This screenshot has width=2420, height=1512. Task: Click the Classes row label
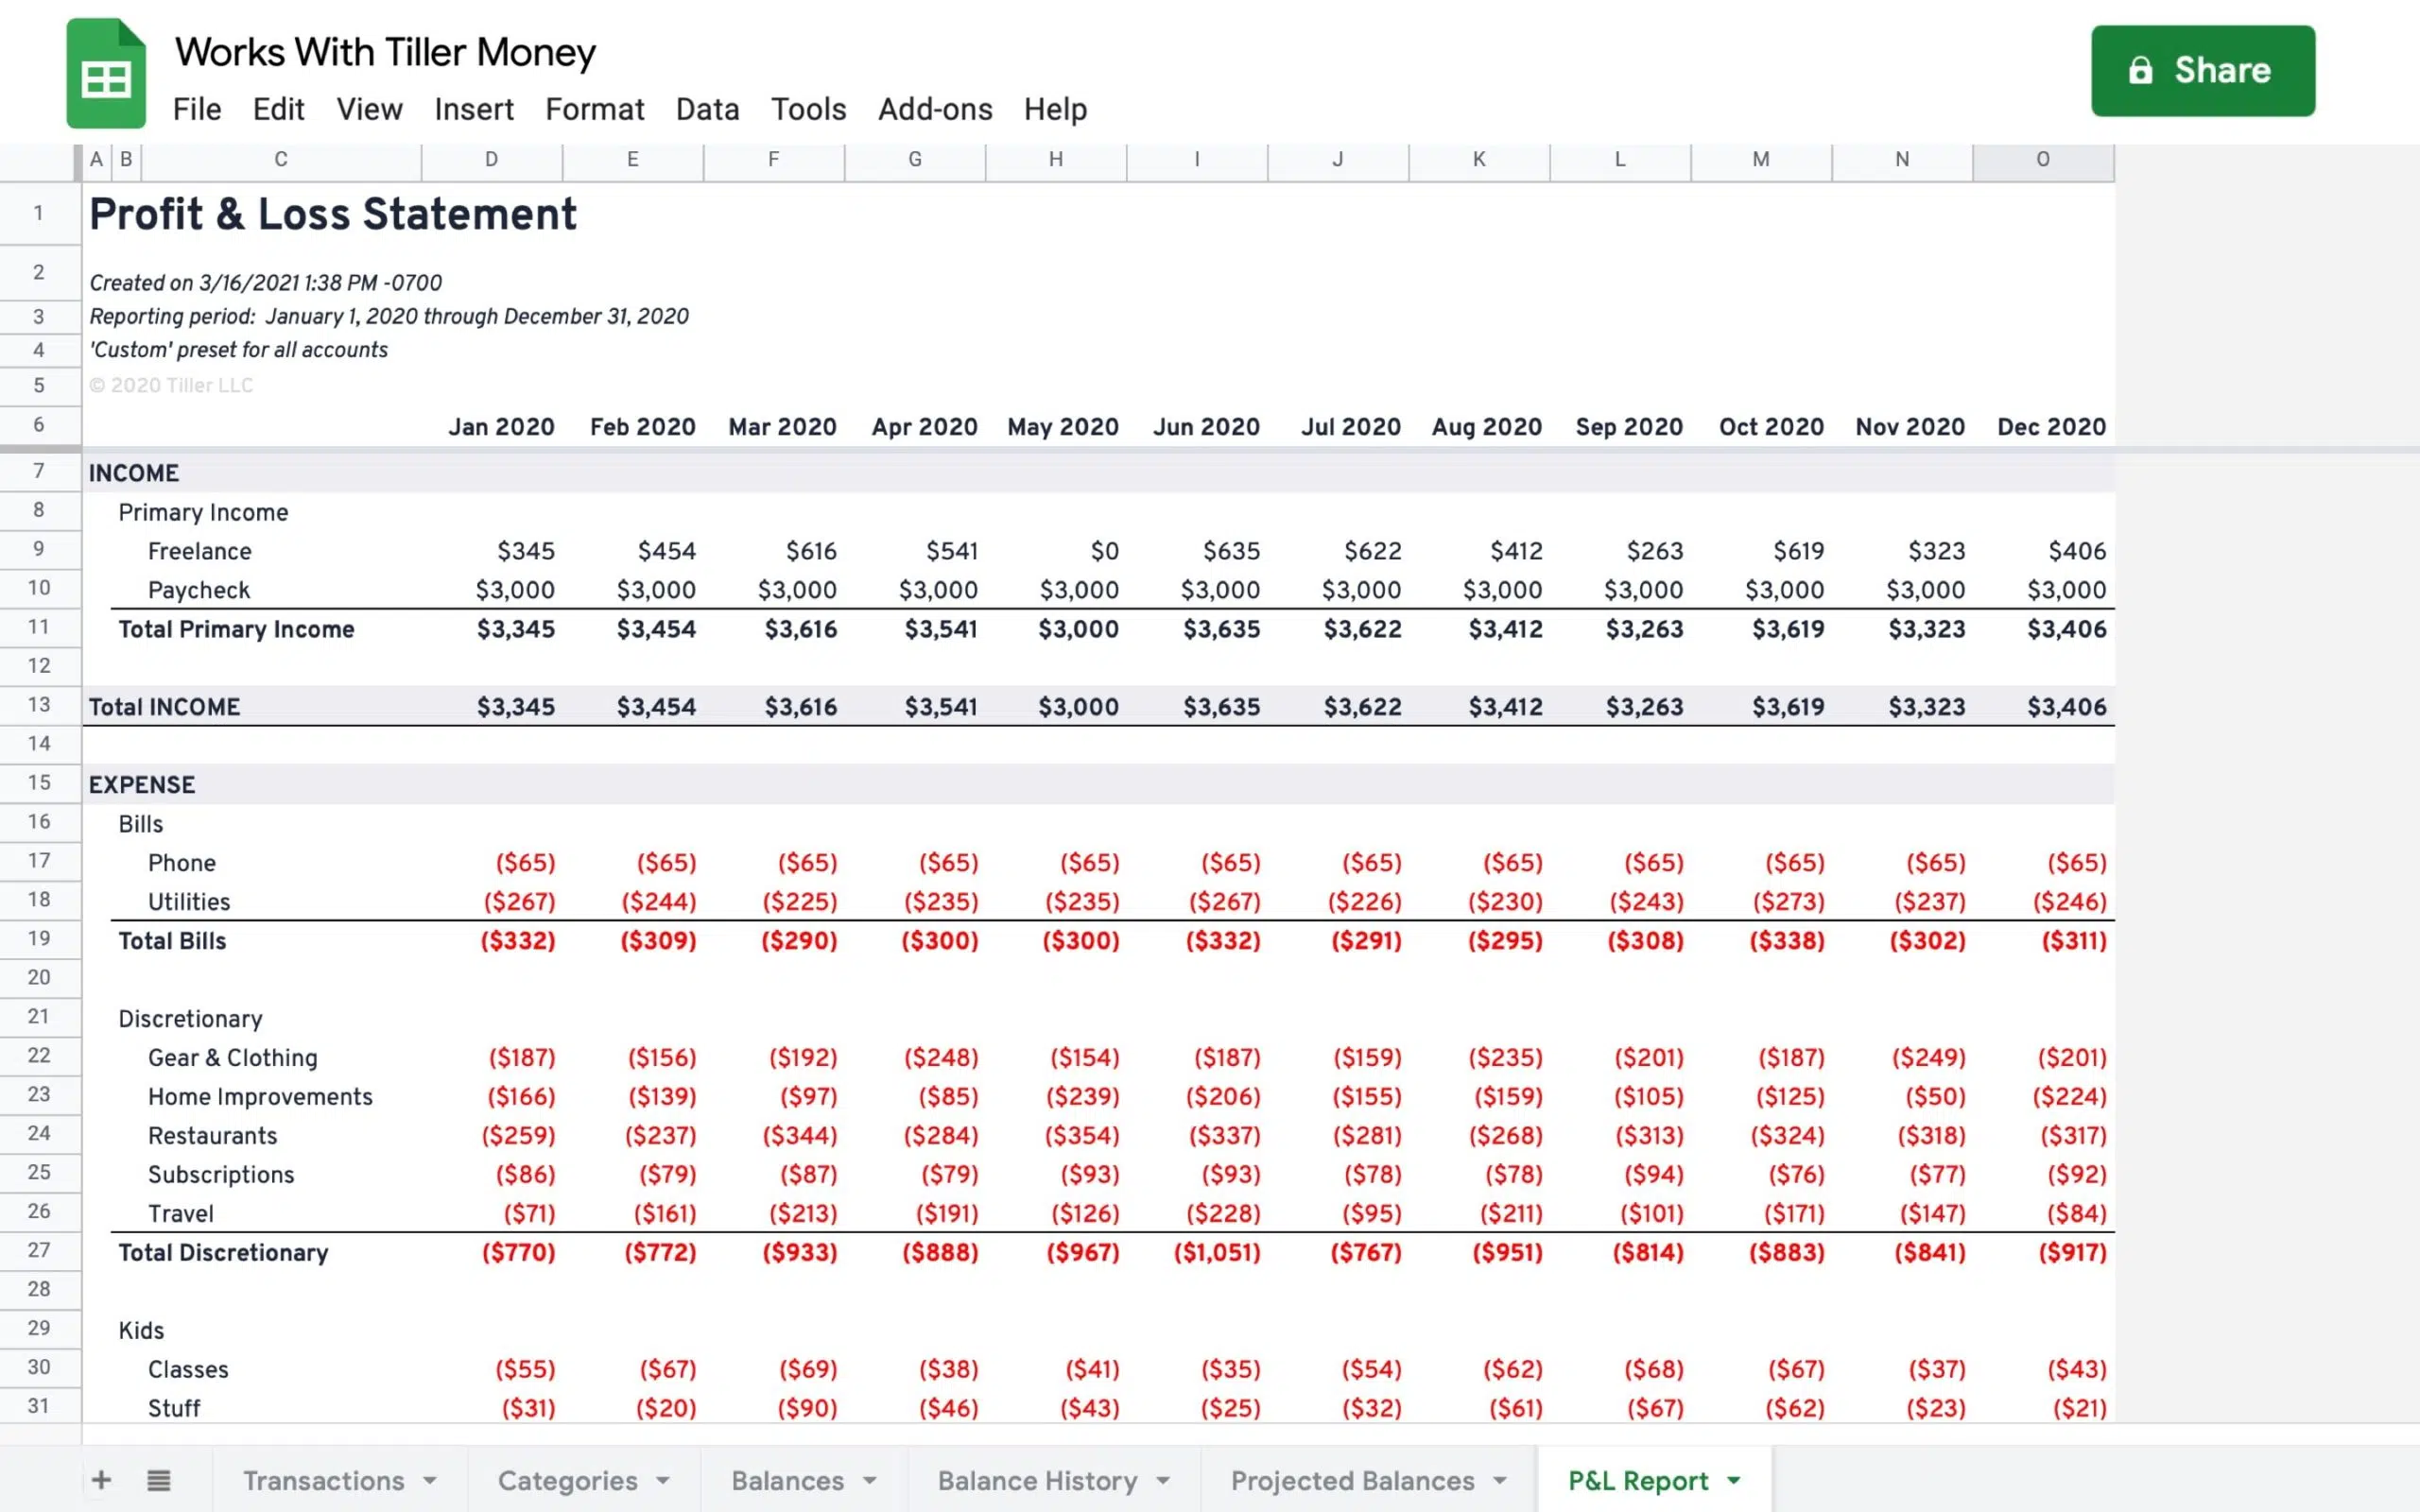[x=188, y=1370]
